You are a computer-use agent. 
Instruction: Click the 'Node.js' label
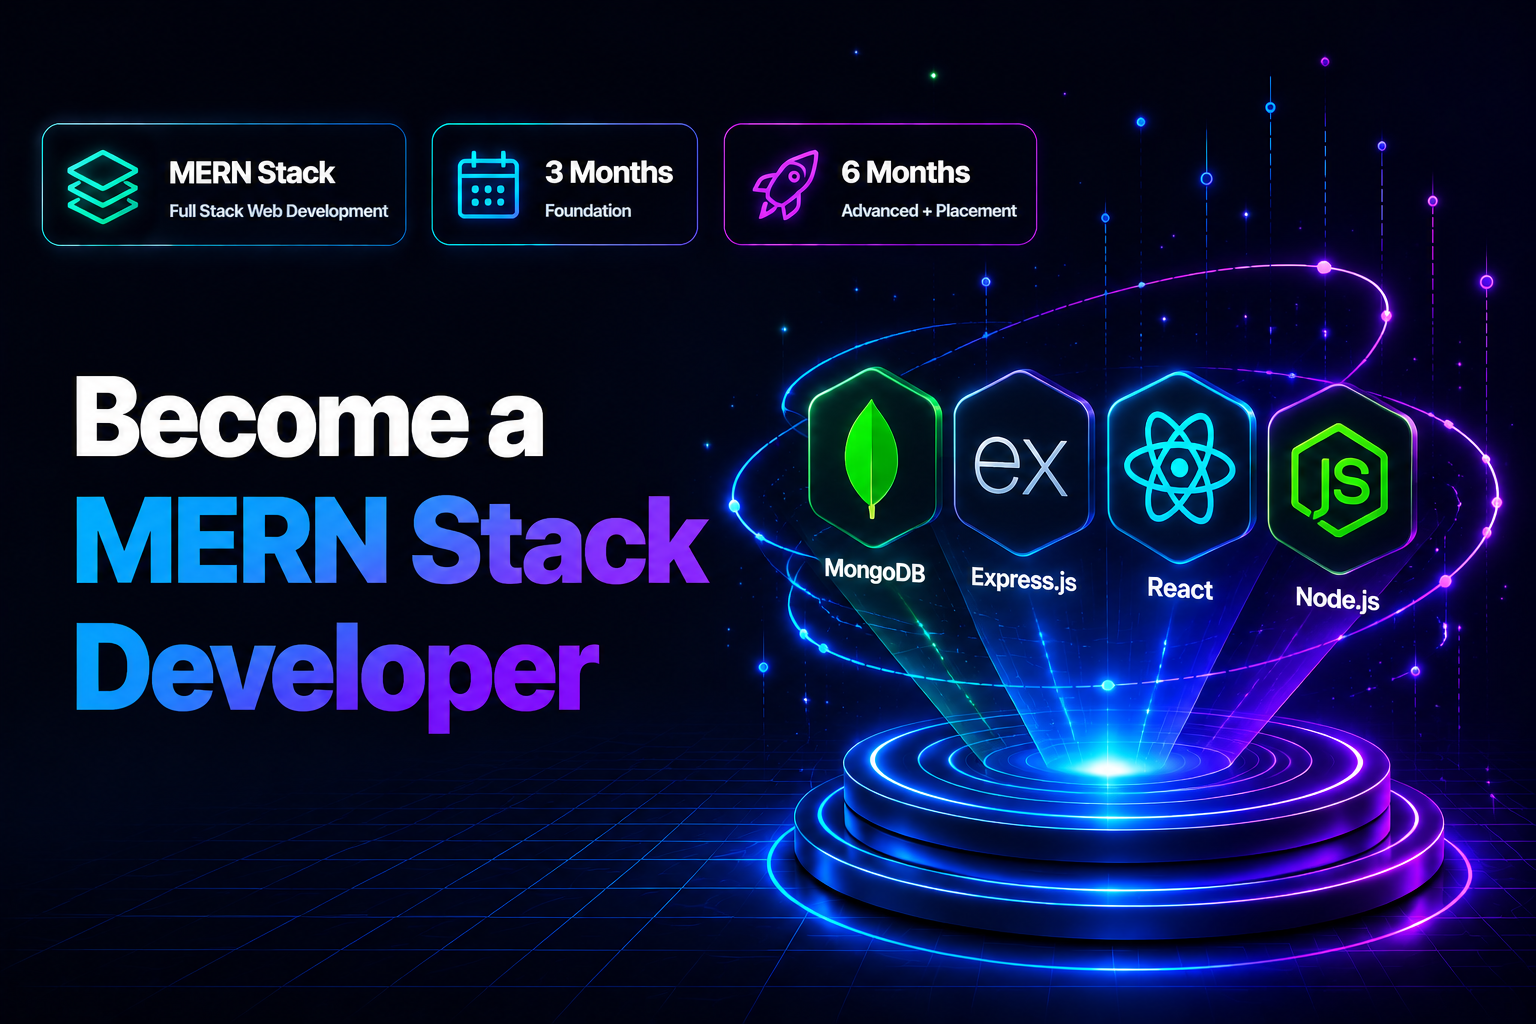1337,598
